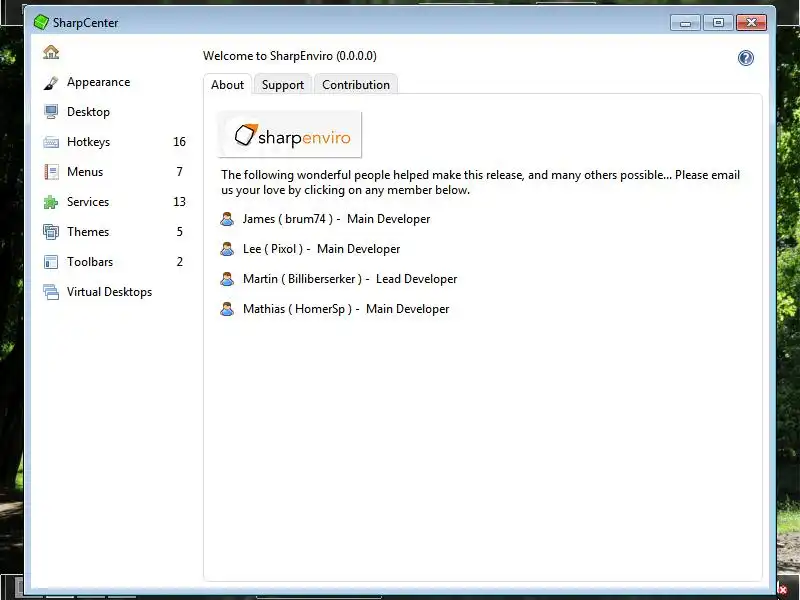Close the SharpCenter window

(751, 23)
